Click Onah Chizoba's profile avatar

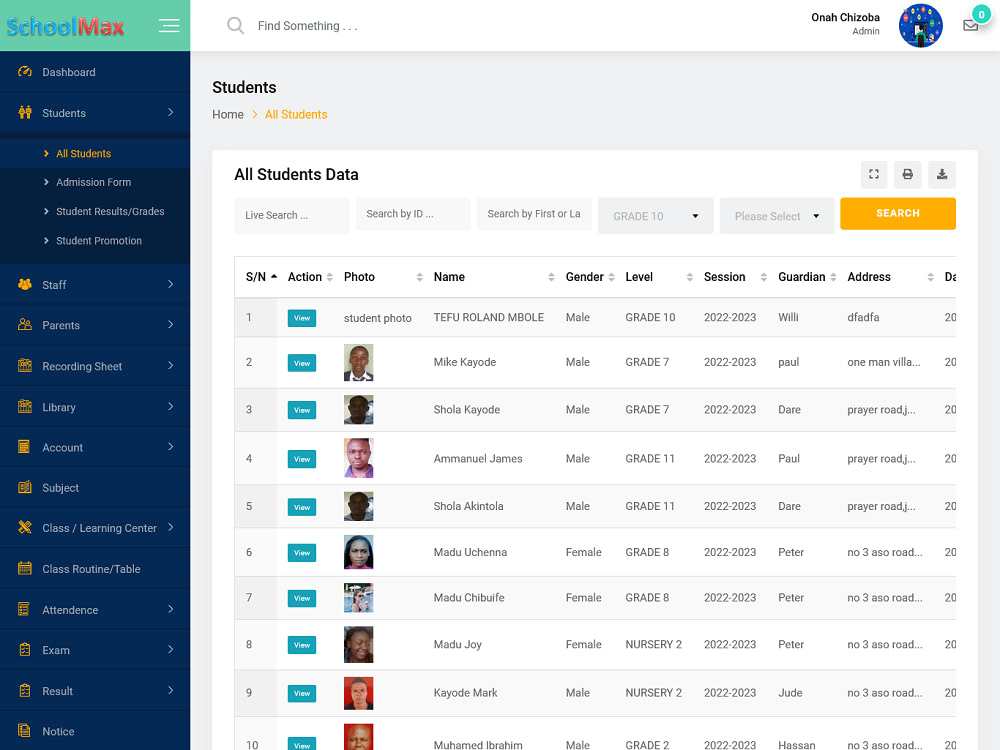point(920,25)
